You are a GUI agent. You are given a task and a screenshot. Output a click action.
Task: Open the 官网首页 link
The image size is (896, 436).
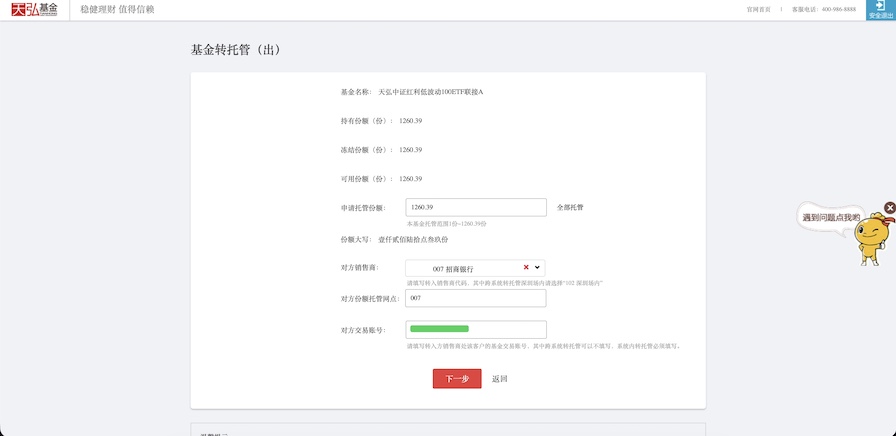pyautogui.click(x=758, y=9)
